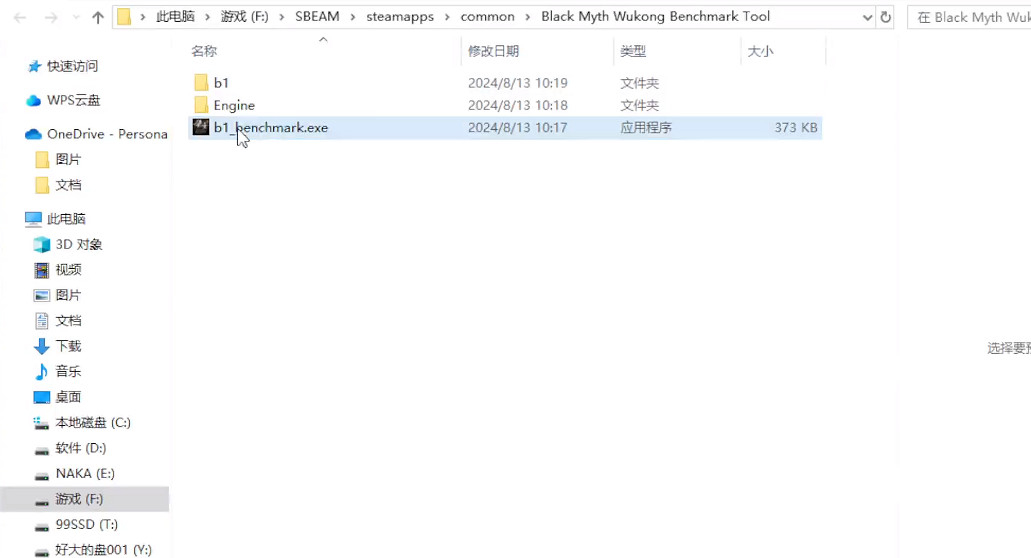
Task: Open the b1 folder
Action: point(221,83)
